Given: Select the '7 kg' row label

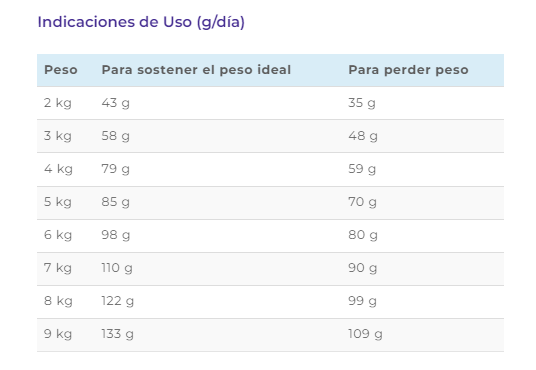Looking at the screenshot, I should pyautogui.click(x=58, y=268).
